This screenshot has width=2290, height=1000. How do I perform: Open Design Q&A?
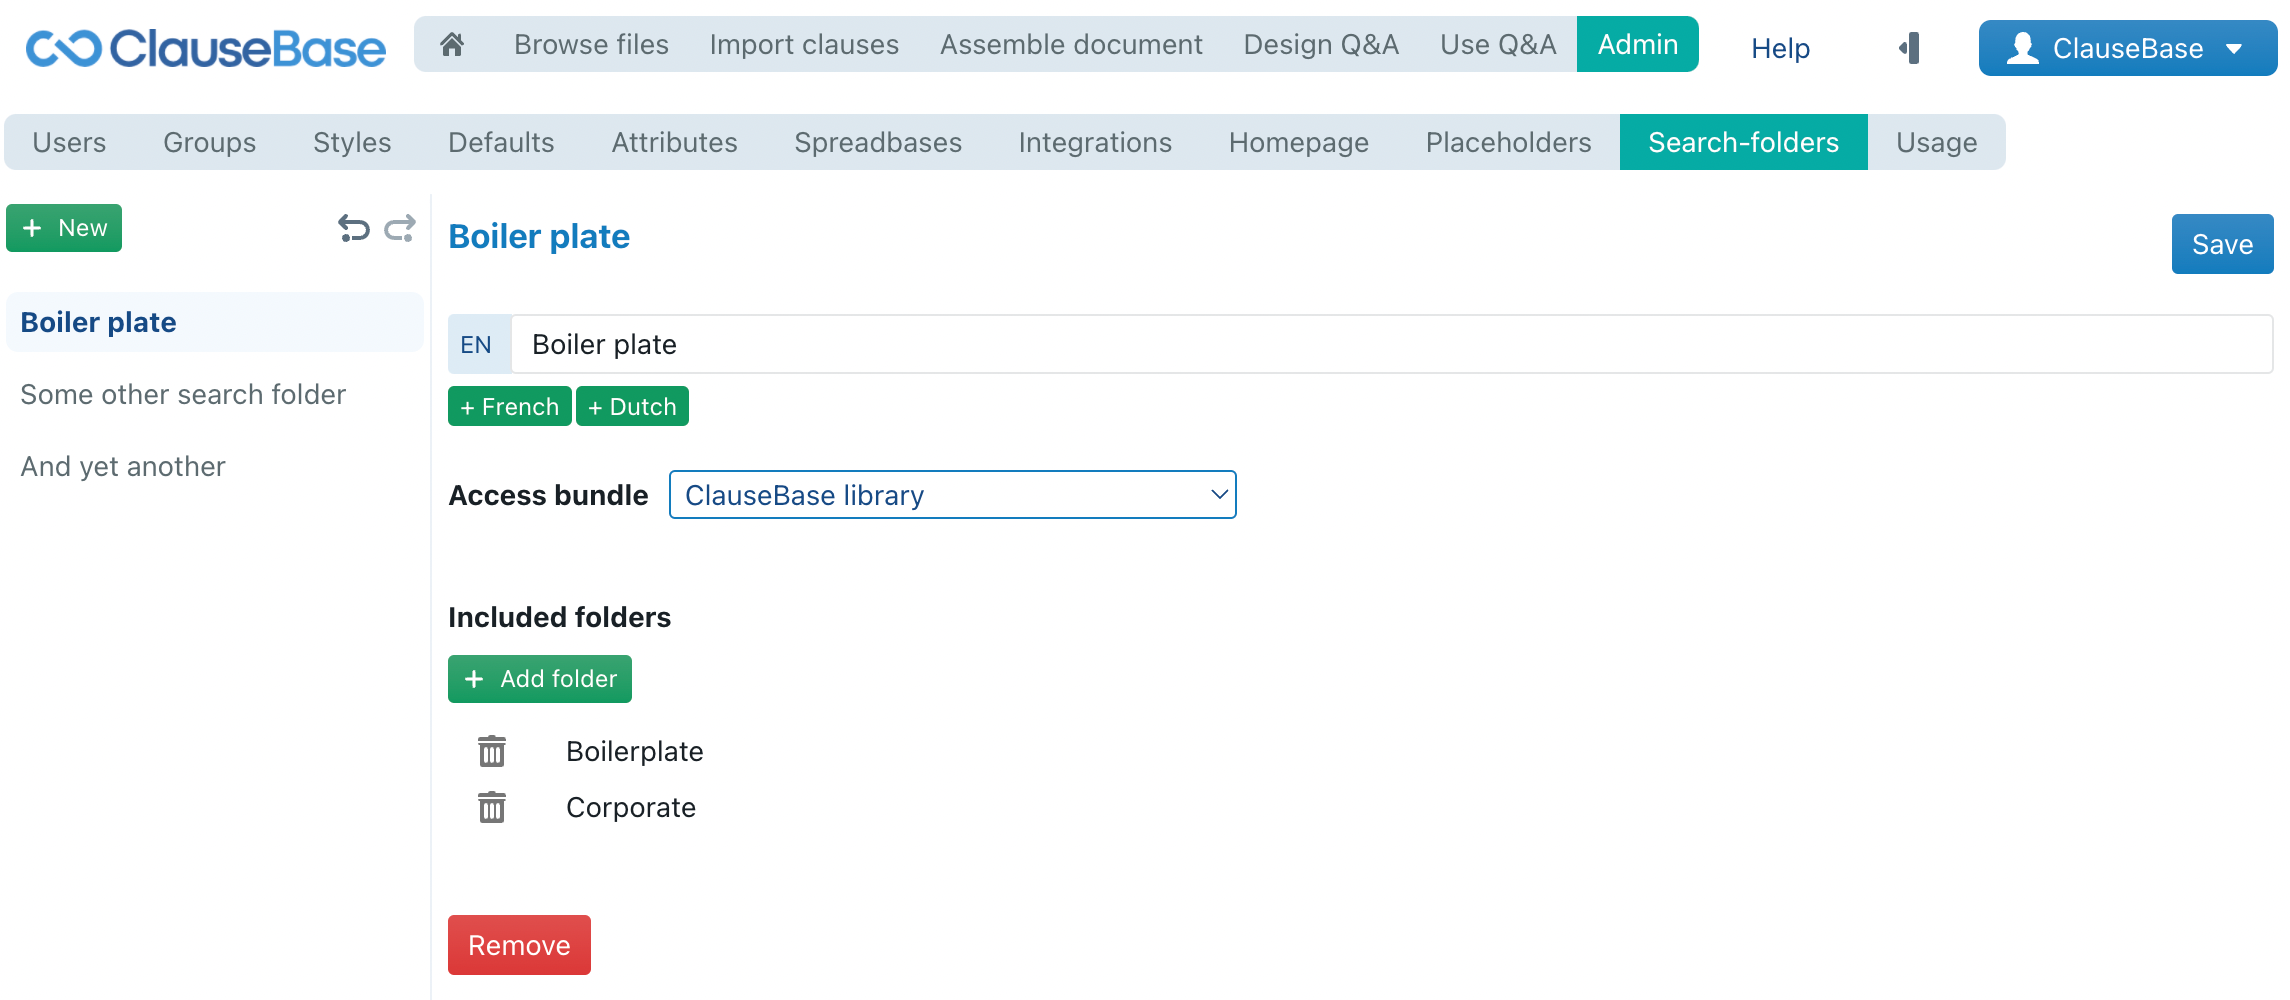[1321, 45]
